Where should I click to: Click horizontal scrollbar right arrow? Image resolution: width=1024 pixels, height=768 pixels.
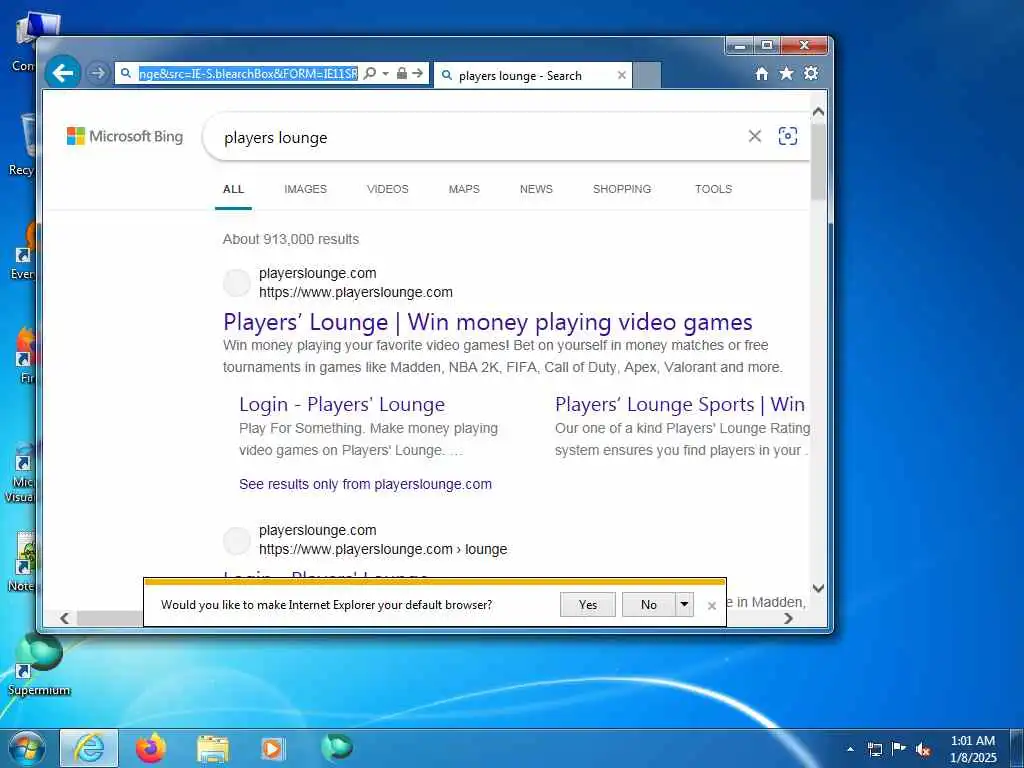tap(788, 618)
